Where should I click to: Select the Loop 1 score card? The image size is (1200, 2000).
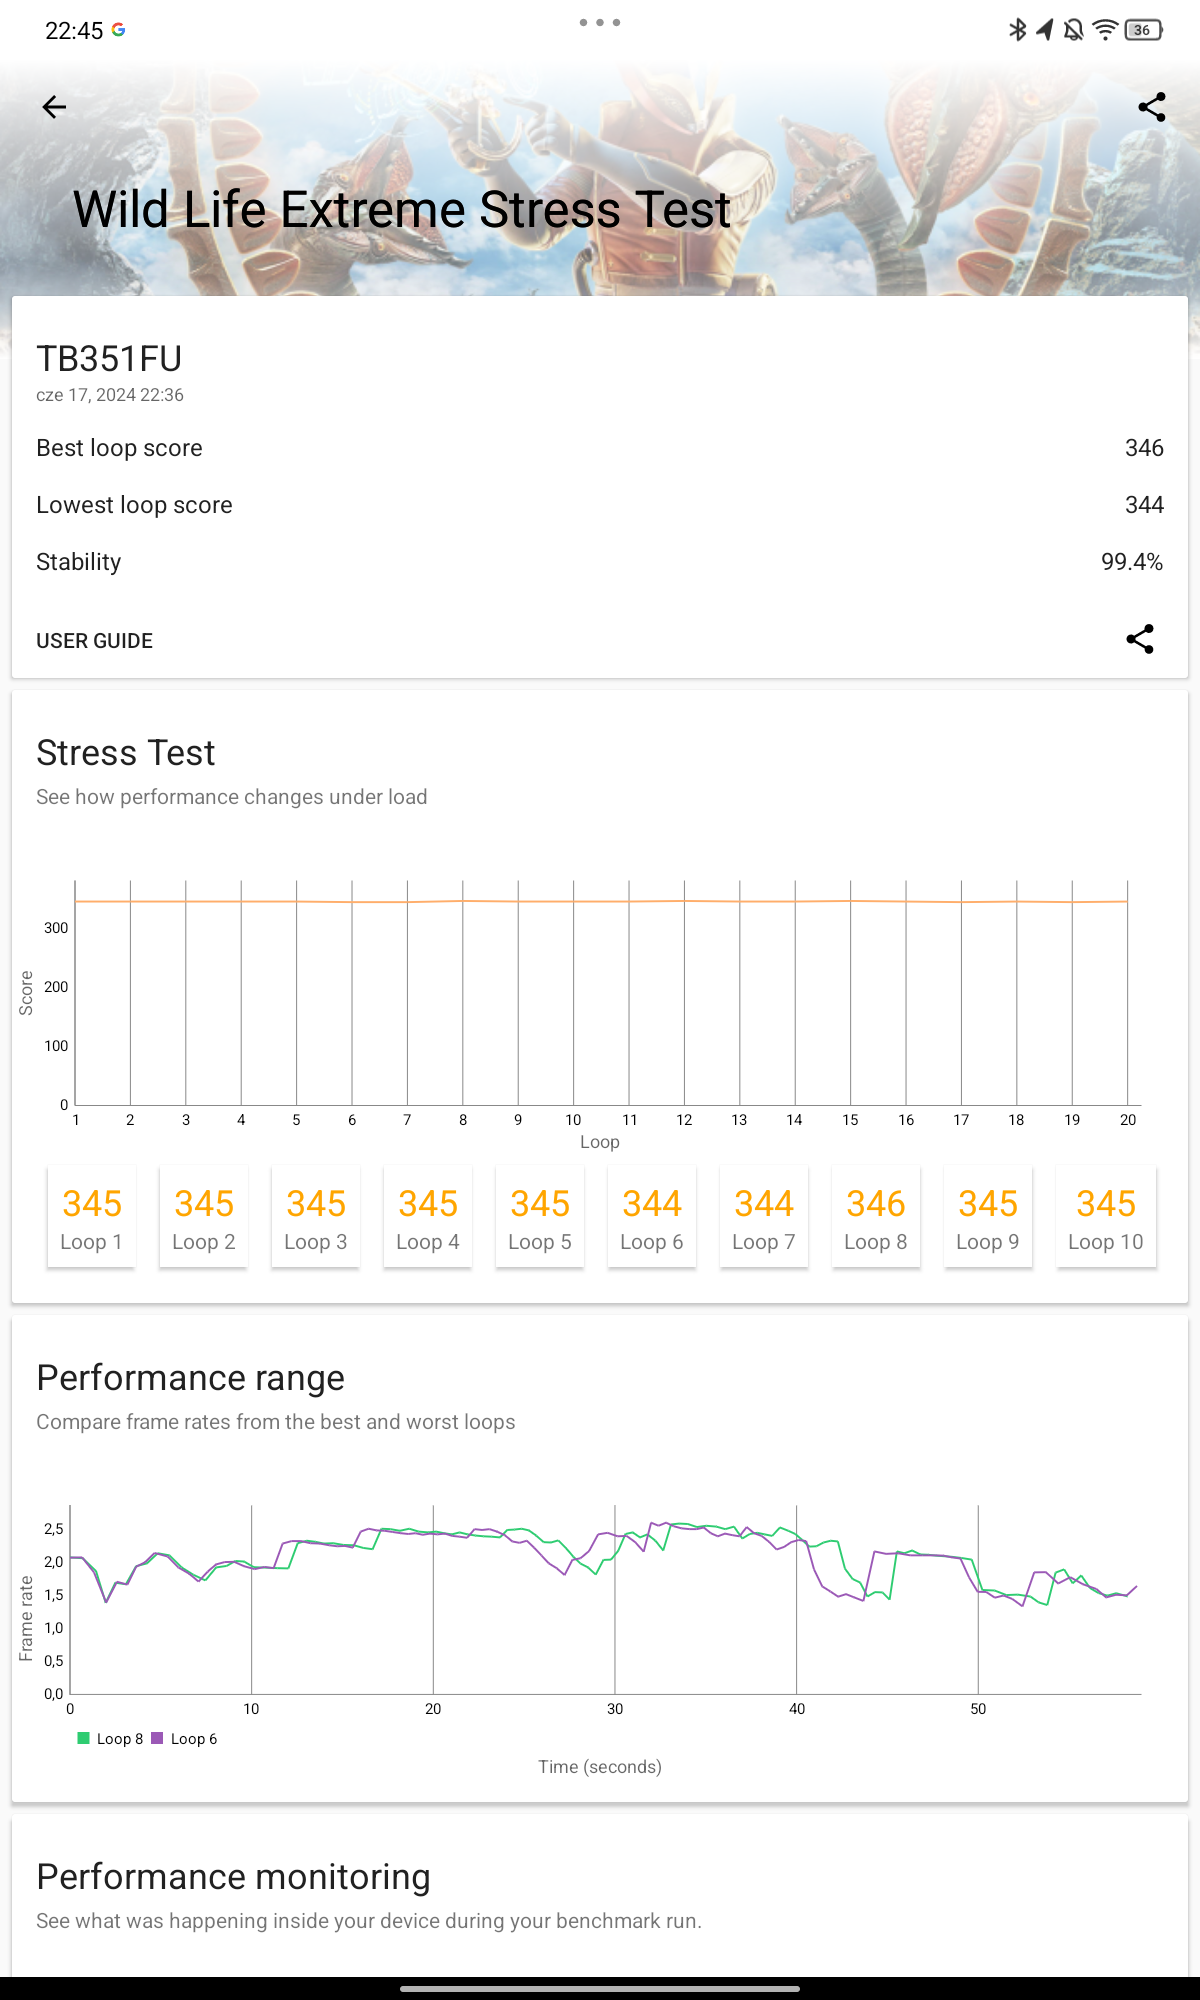91,1217
